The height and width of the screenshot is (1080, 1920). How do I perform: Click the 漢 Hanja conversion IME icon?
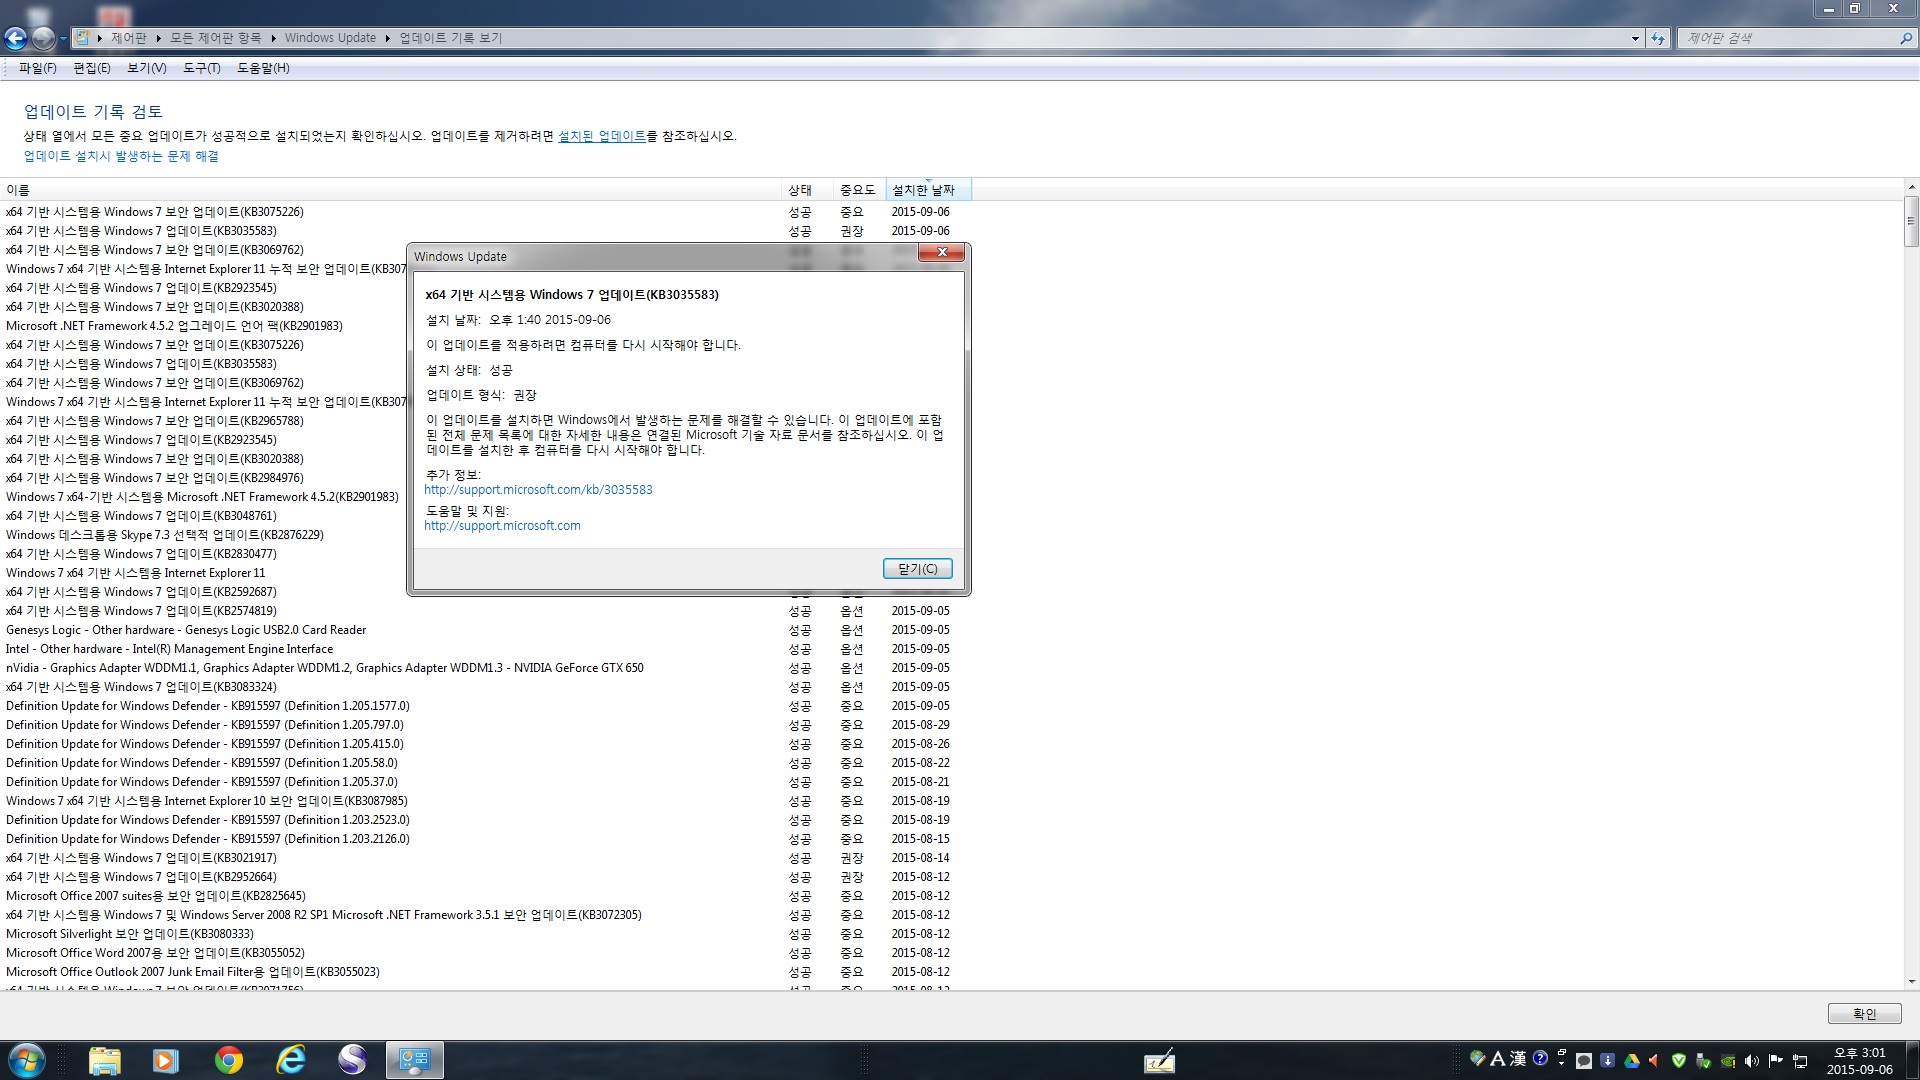tap(1518, 1059)
